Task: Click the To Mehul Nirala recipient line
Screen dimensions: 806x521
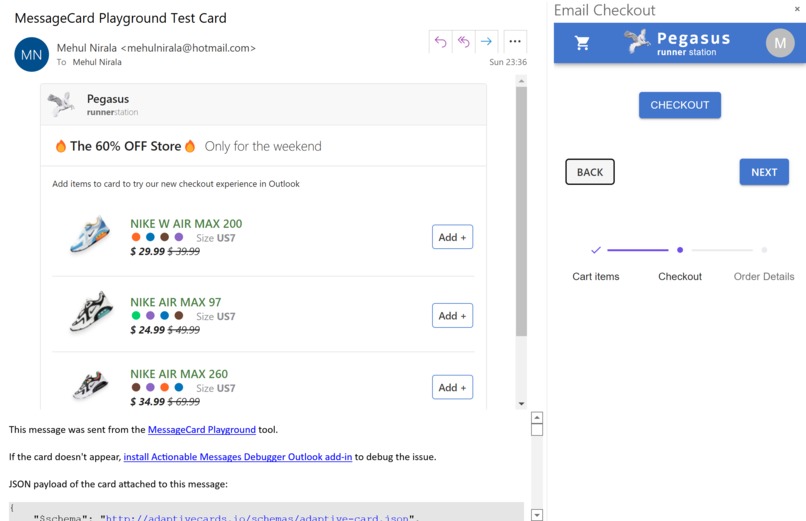Action: [89, 62]
